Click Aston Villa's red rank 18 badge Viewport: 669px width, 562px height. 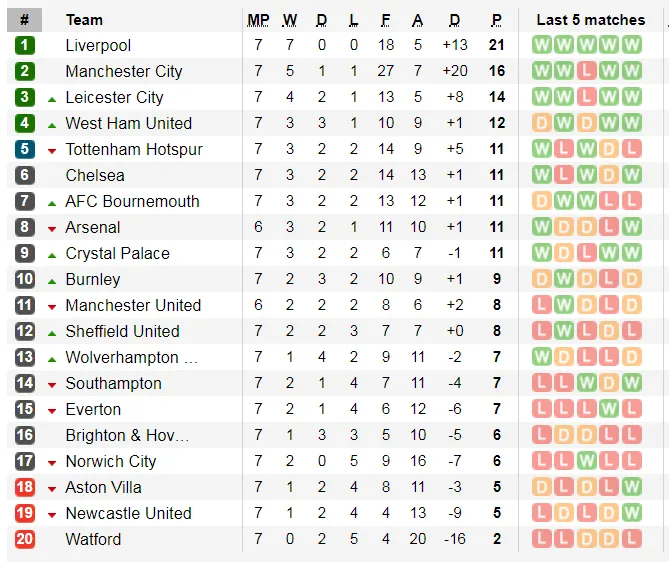[x=25, y=487]
